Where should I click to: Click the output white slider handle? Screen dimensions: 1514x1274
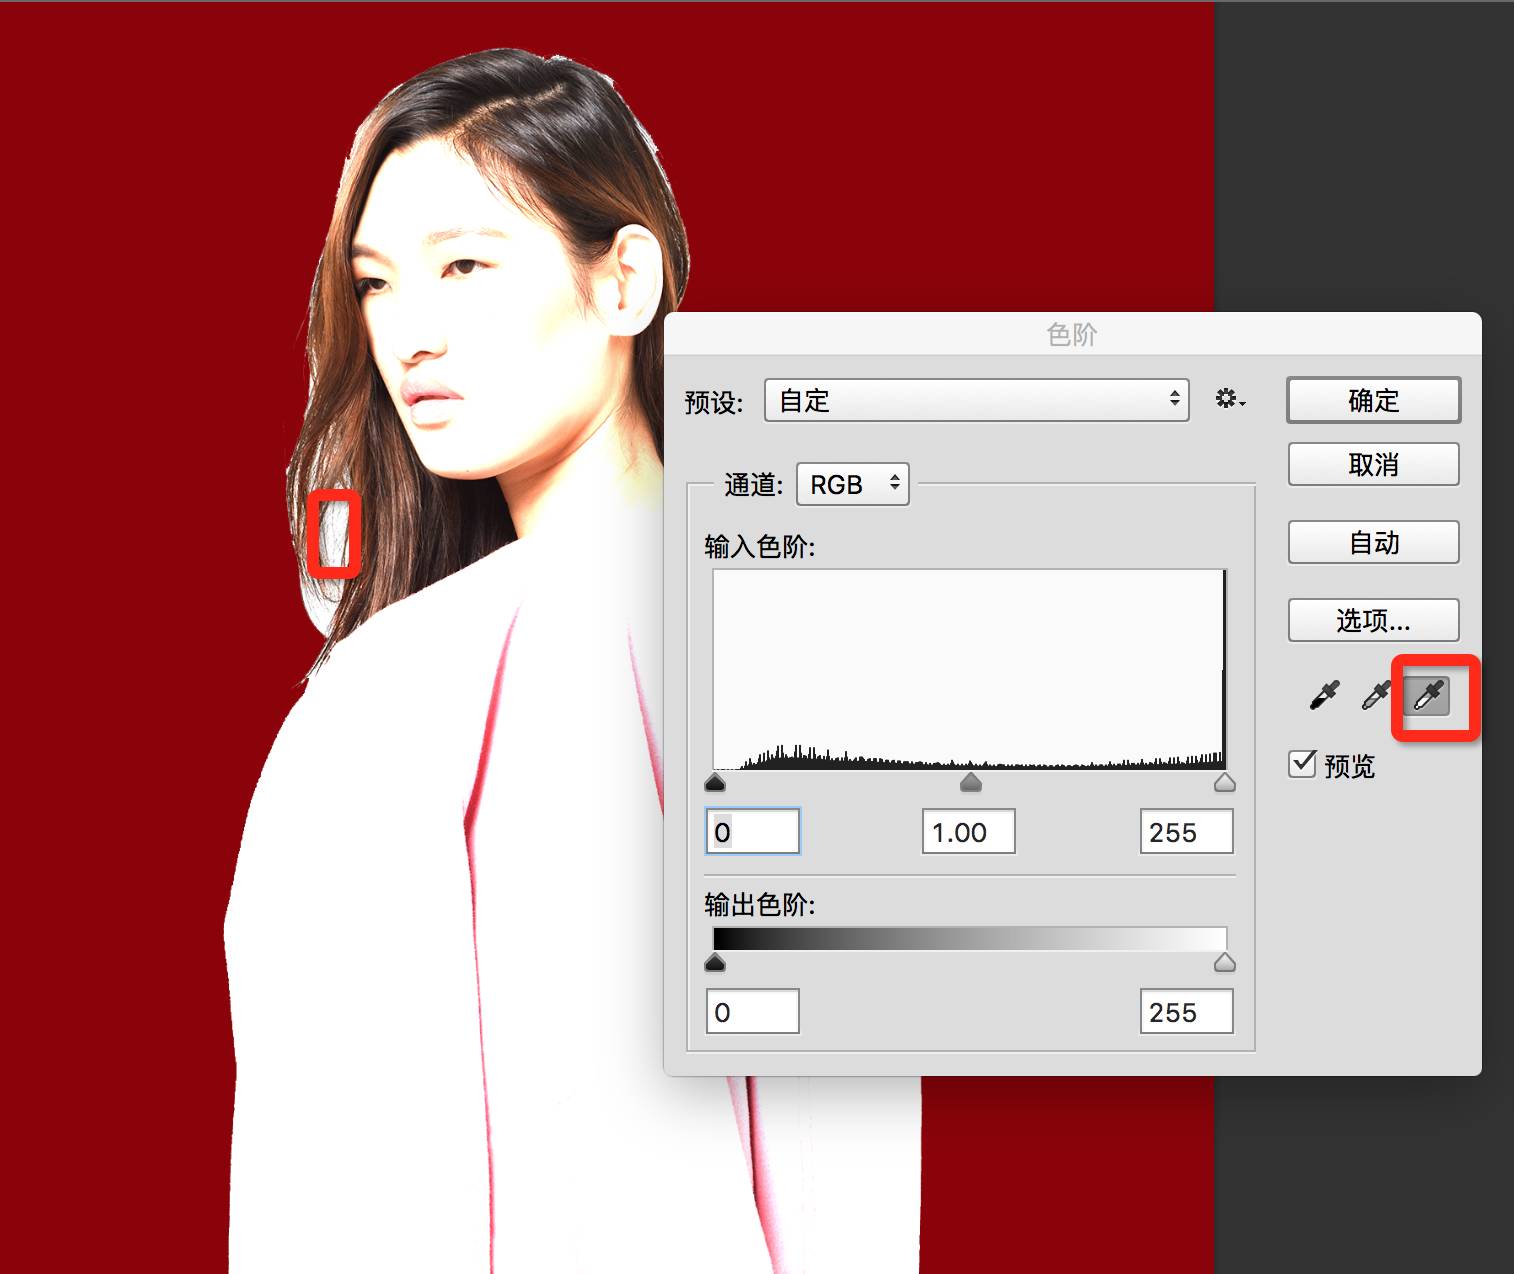pyautogui.click(x=1225, y=962)
